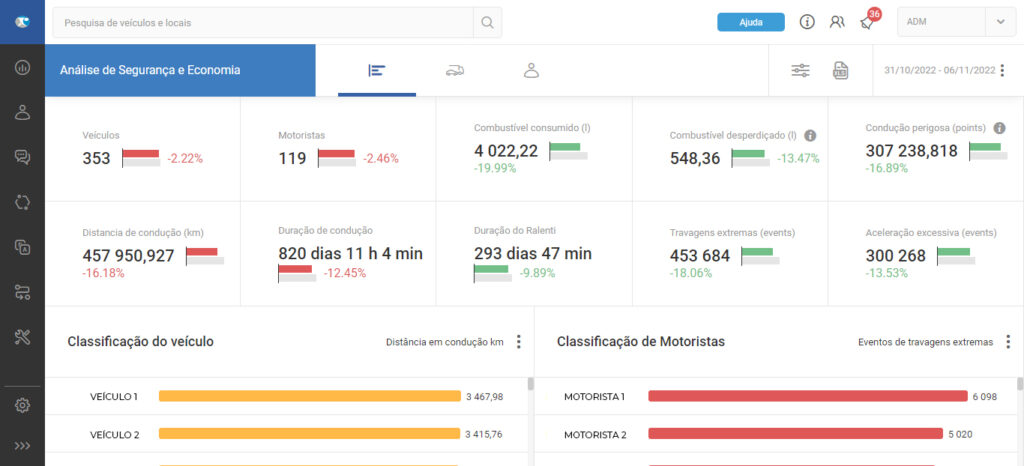Image resolution: width=1024 pixels, height=466 pixels.
Task: Open the tools wrench icon in sidebar
Action: pyautogui.click(x=22, y=337)
